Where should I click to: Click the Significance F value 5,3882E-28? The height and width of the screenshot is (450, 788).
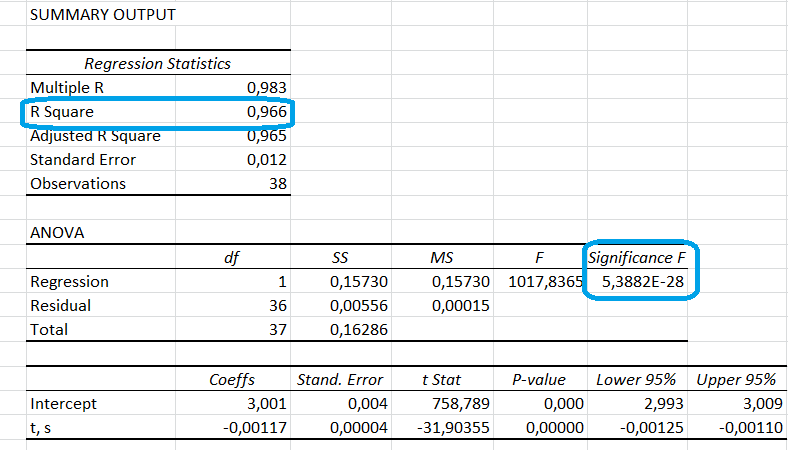642,282
